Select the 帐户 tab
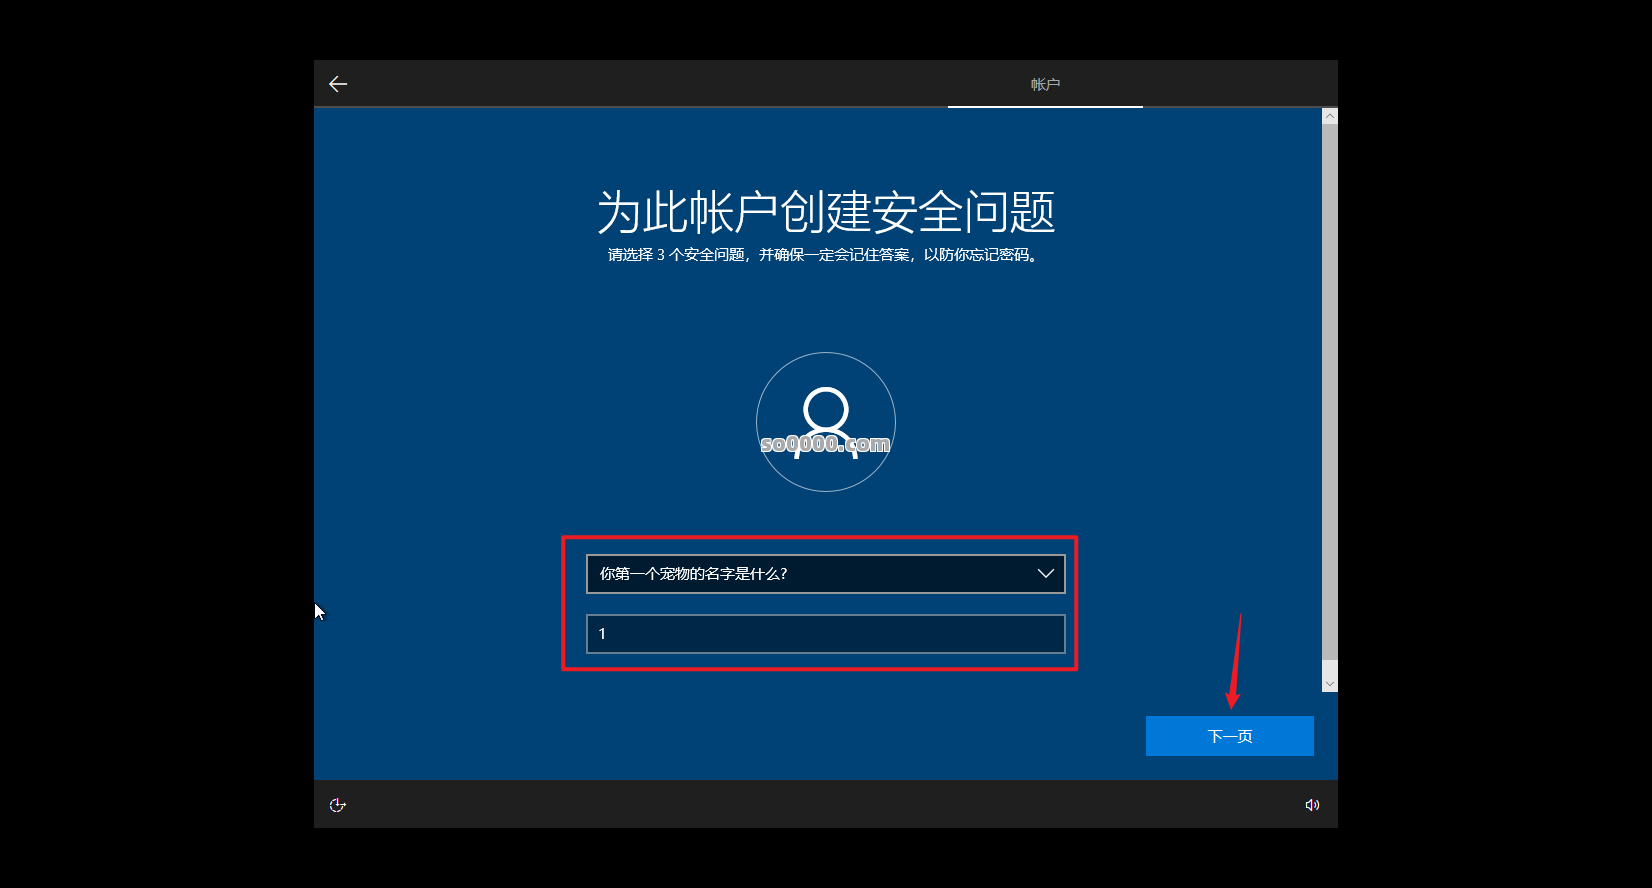 pos(1045,84)
